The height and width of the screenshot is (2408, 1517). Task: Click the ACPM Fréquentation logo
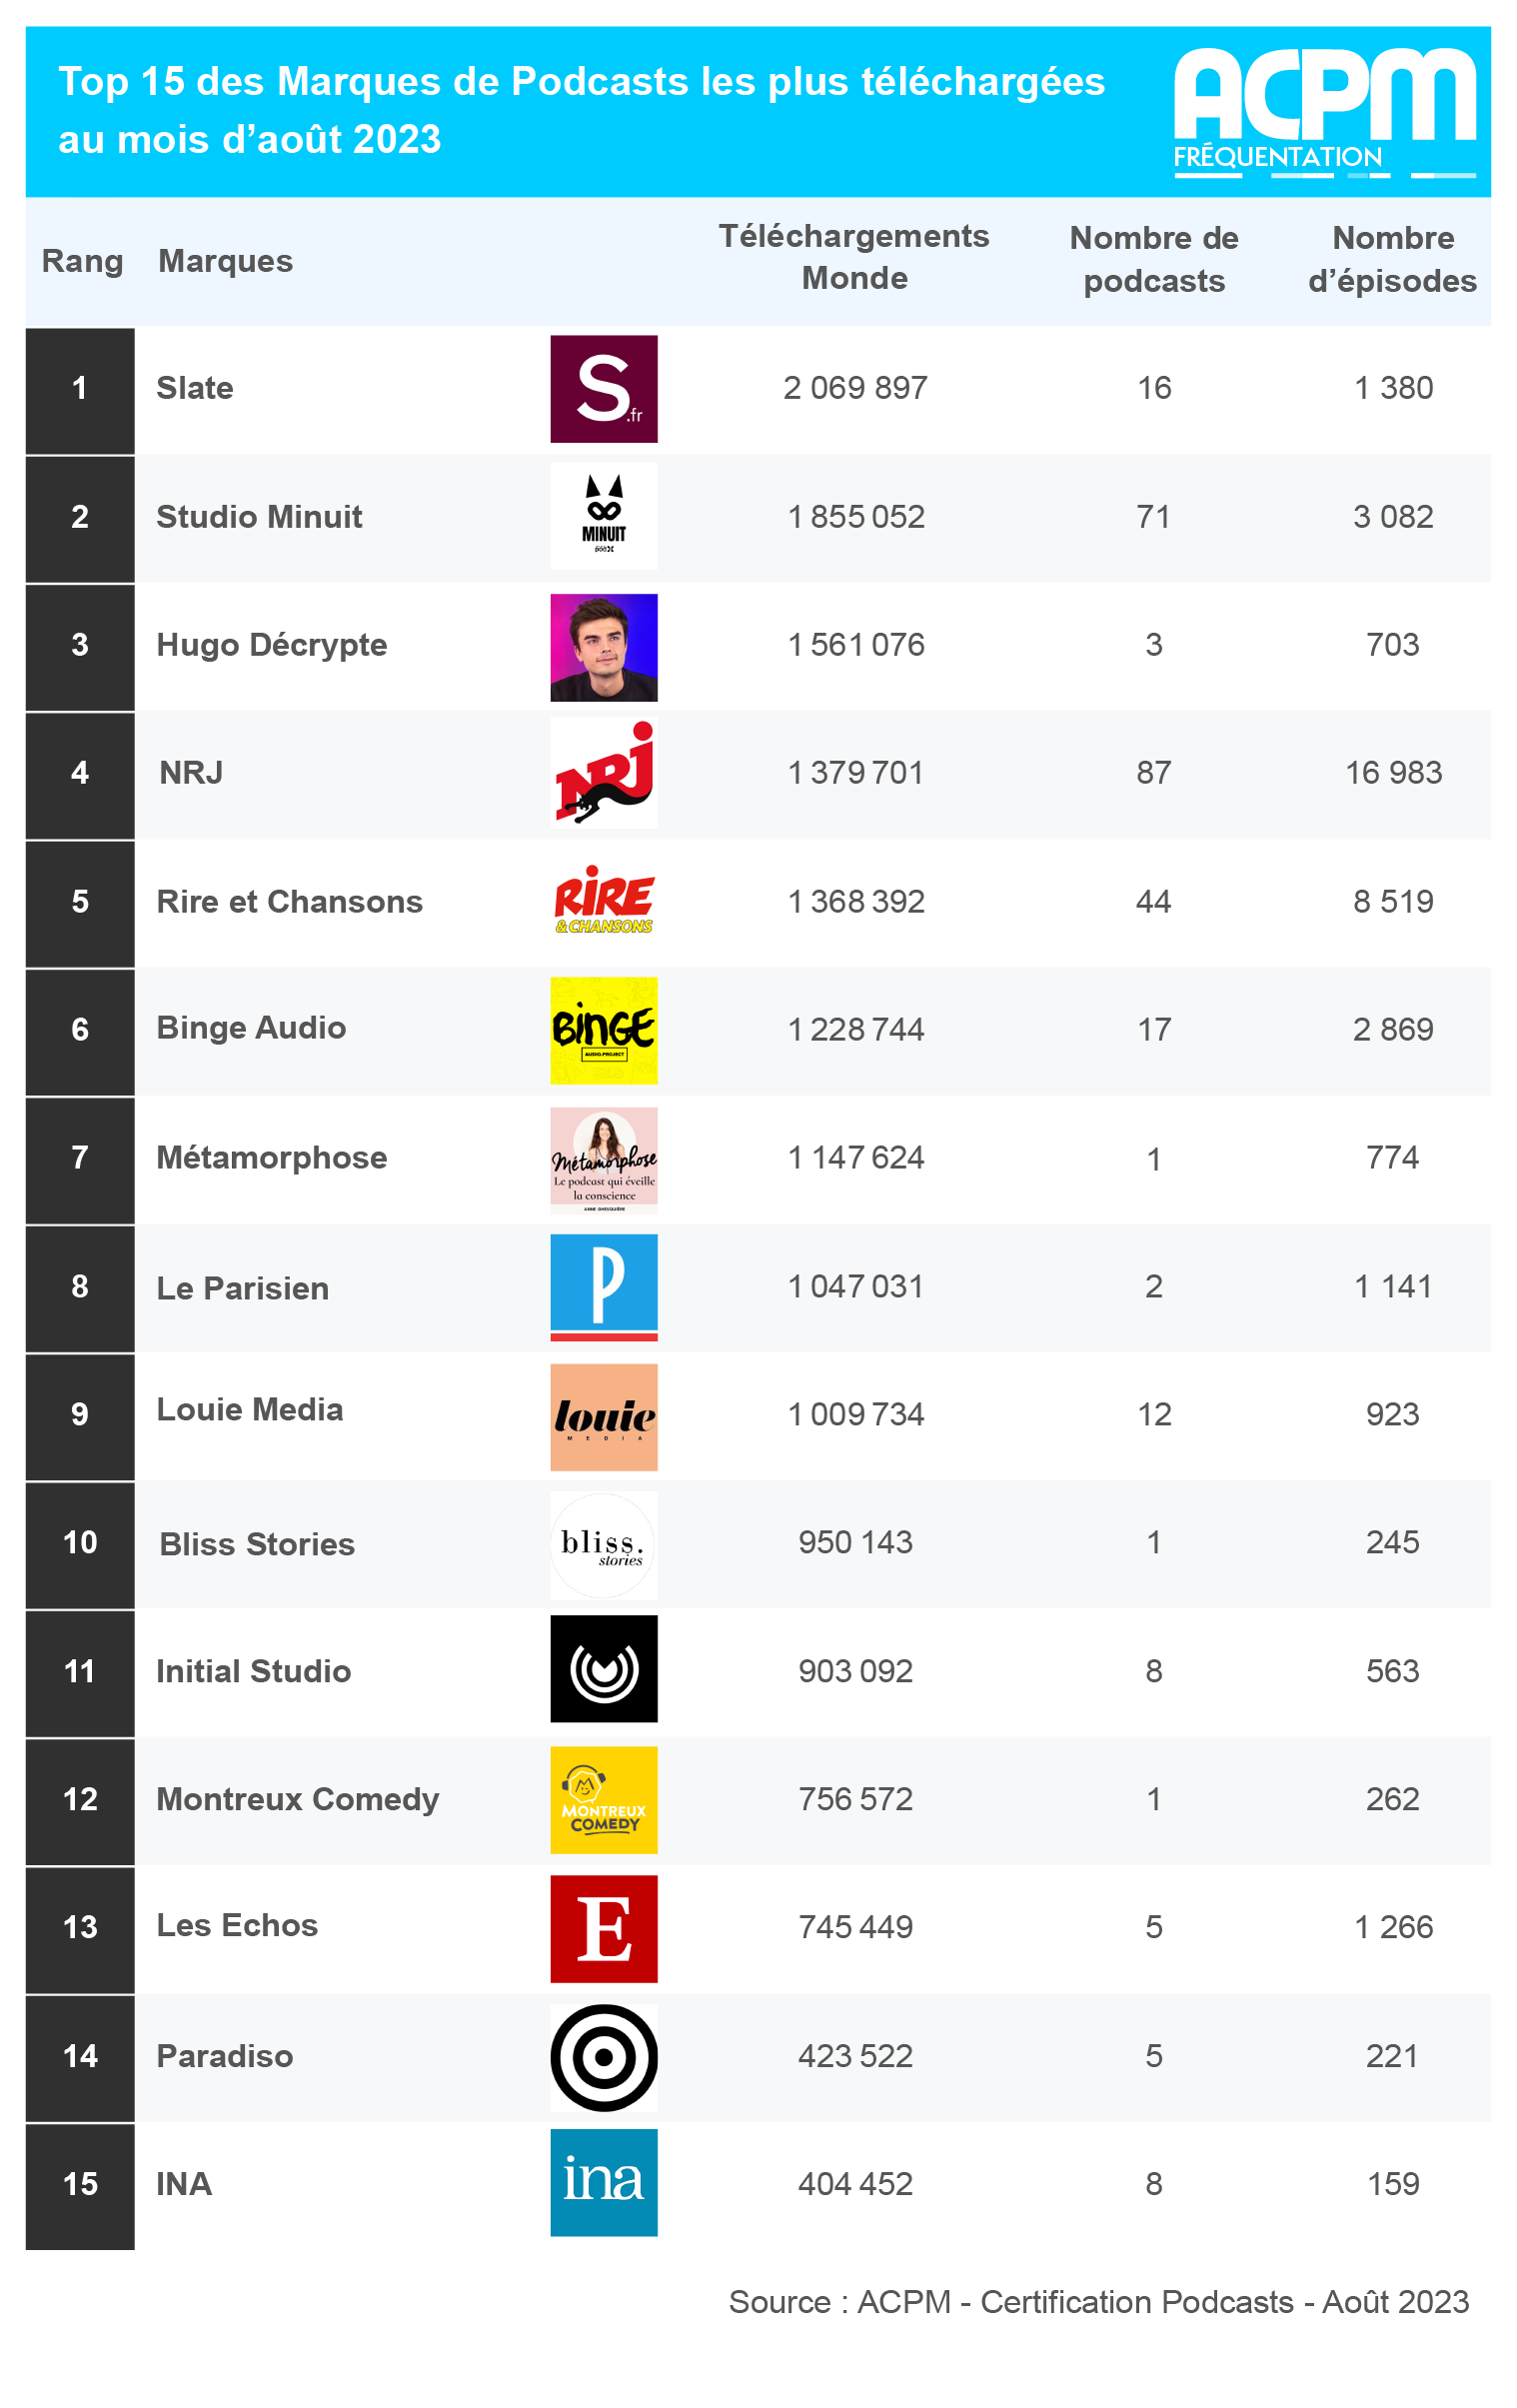coord(1323,111)
